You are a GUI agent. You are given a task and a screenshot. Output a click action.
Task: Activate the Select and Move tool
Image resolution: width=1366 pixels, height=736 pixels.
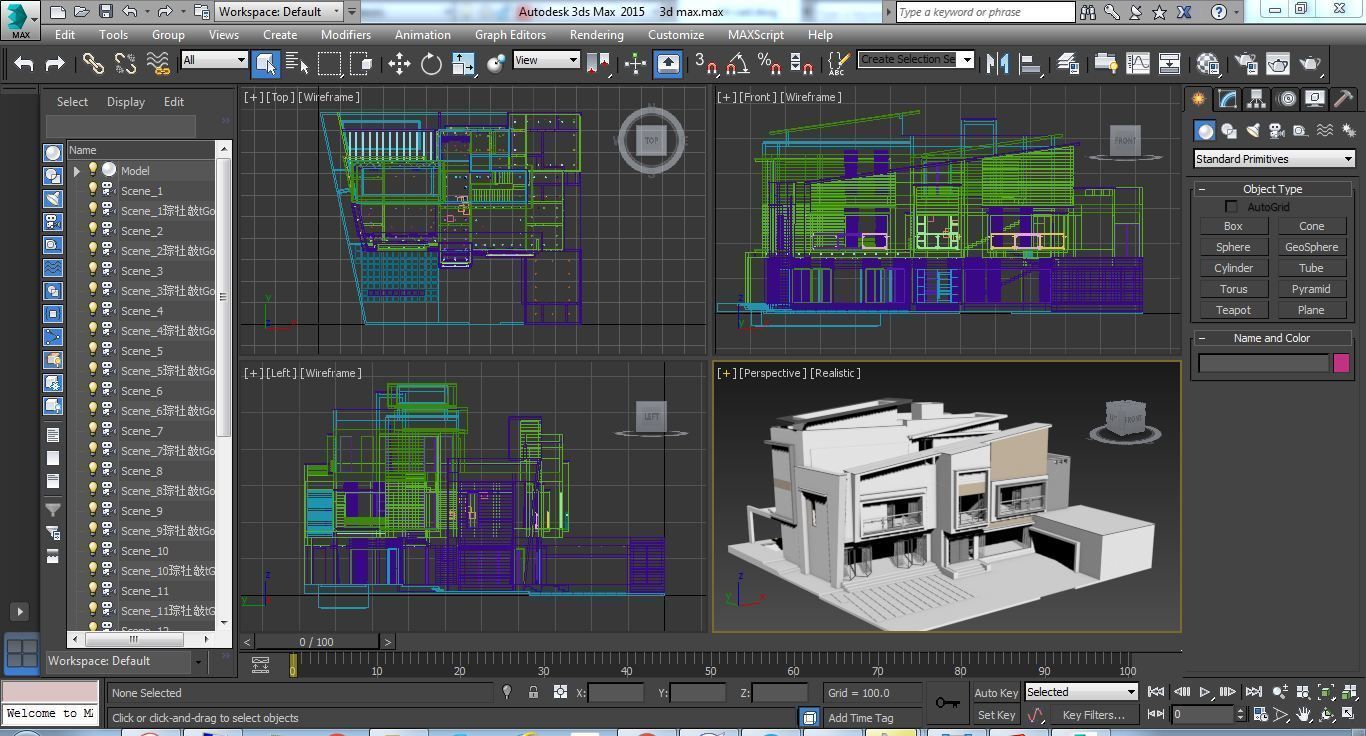point(399,64)
